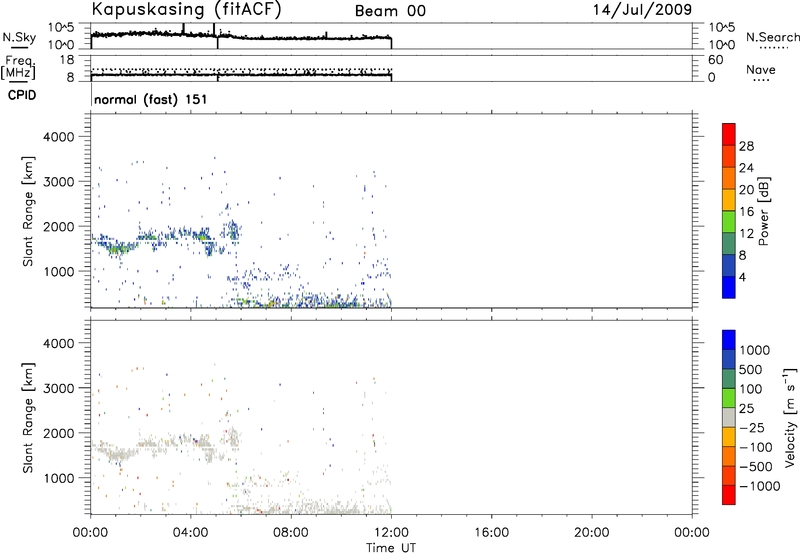Select 'Slant Range [km]' label of velocity panel
This screenshot has width=800, height=554.
(28, 418)
